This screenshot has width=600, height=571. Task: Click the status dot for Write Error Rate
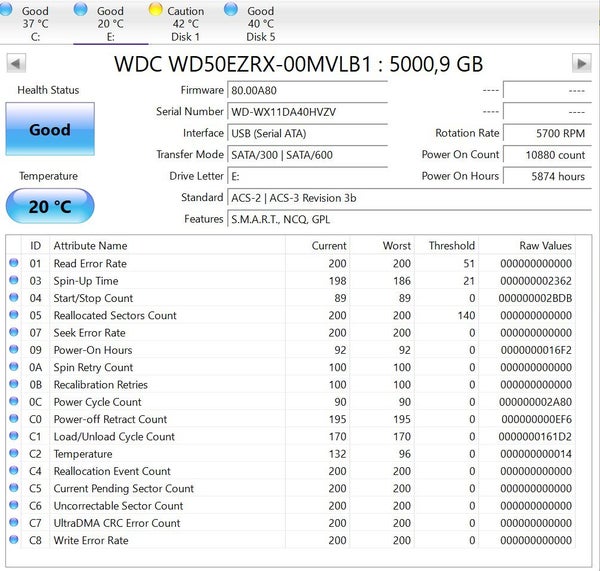coord(14,539)
